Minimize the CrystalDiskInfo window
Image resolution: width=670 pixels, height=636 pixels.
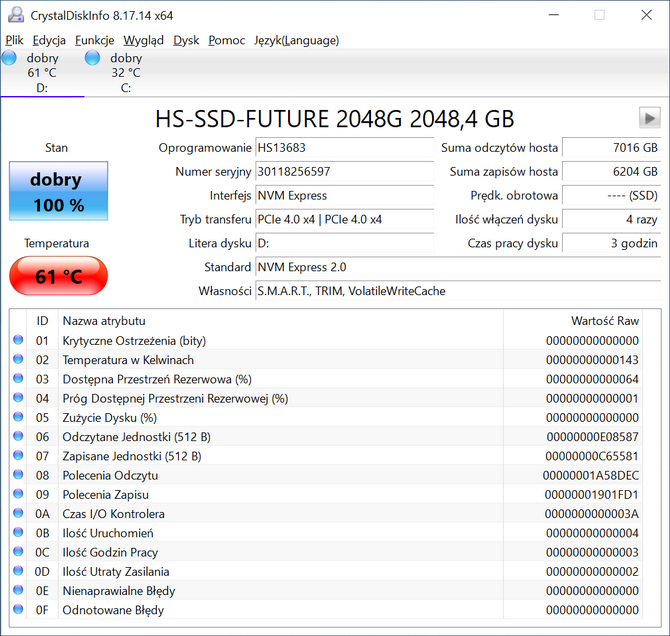[x=554, y=15]
